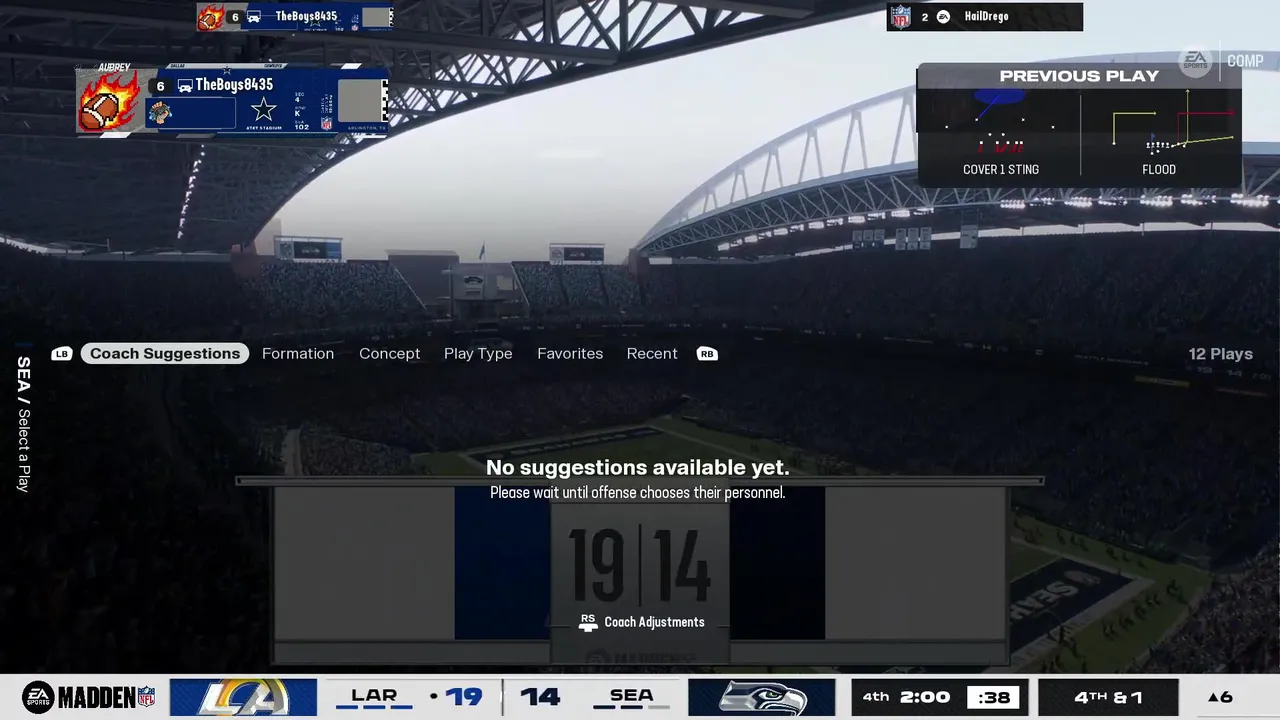This screenshot has width=1280, height=720.
Task: Open Coach Adjustments
Action: (x=654, y=622)
